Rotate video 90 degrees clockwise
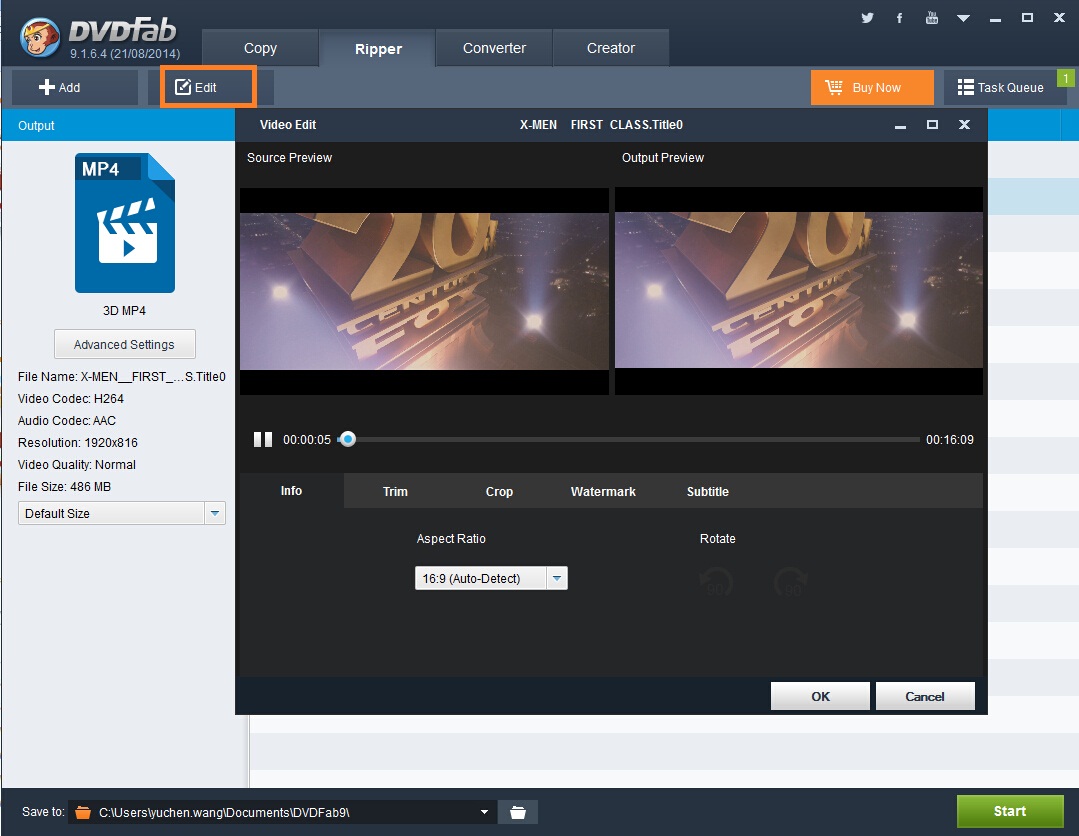This screenshot has height=836, width=1079. [791, 583]
